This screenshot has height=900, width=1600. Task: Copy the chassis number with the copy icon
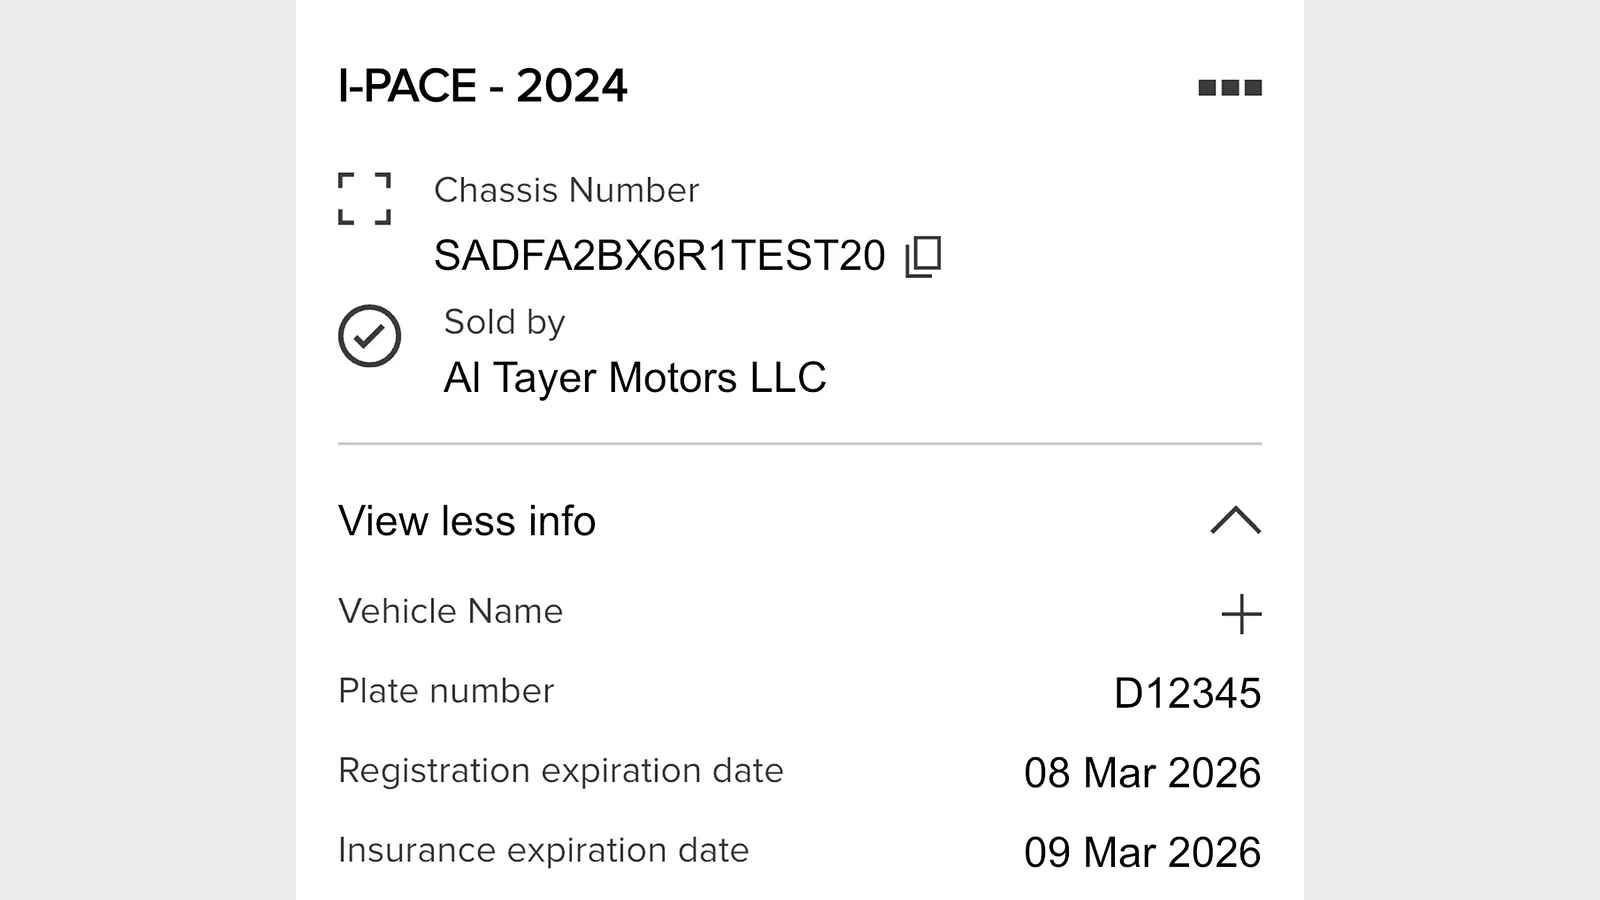[x=923, y=257]
